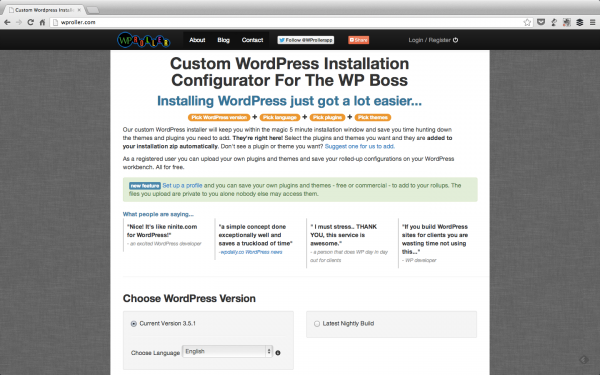Click the Choose WordPress Version heading

(x=189, y=298)
